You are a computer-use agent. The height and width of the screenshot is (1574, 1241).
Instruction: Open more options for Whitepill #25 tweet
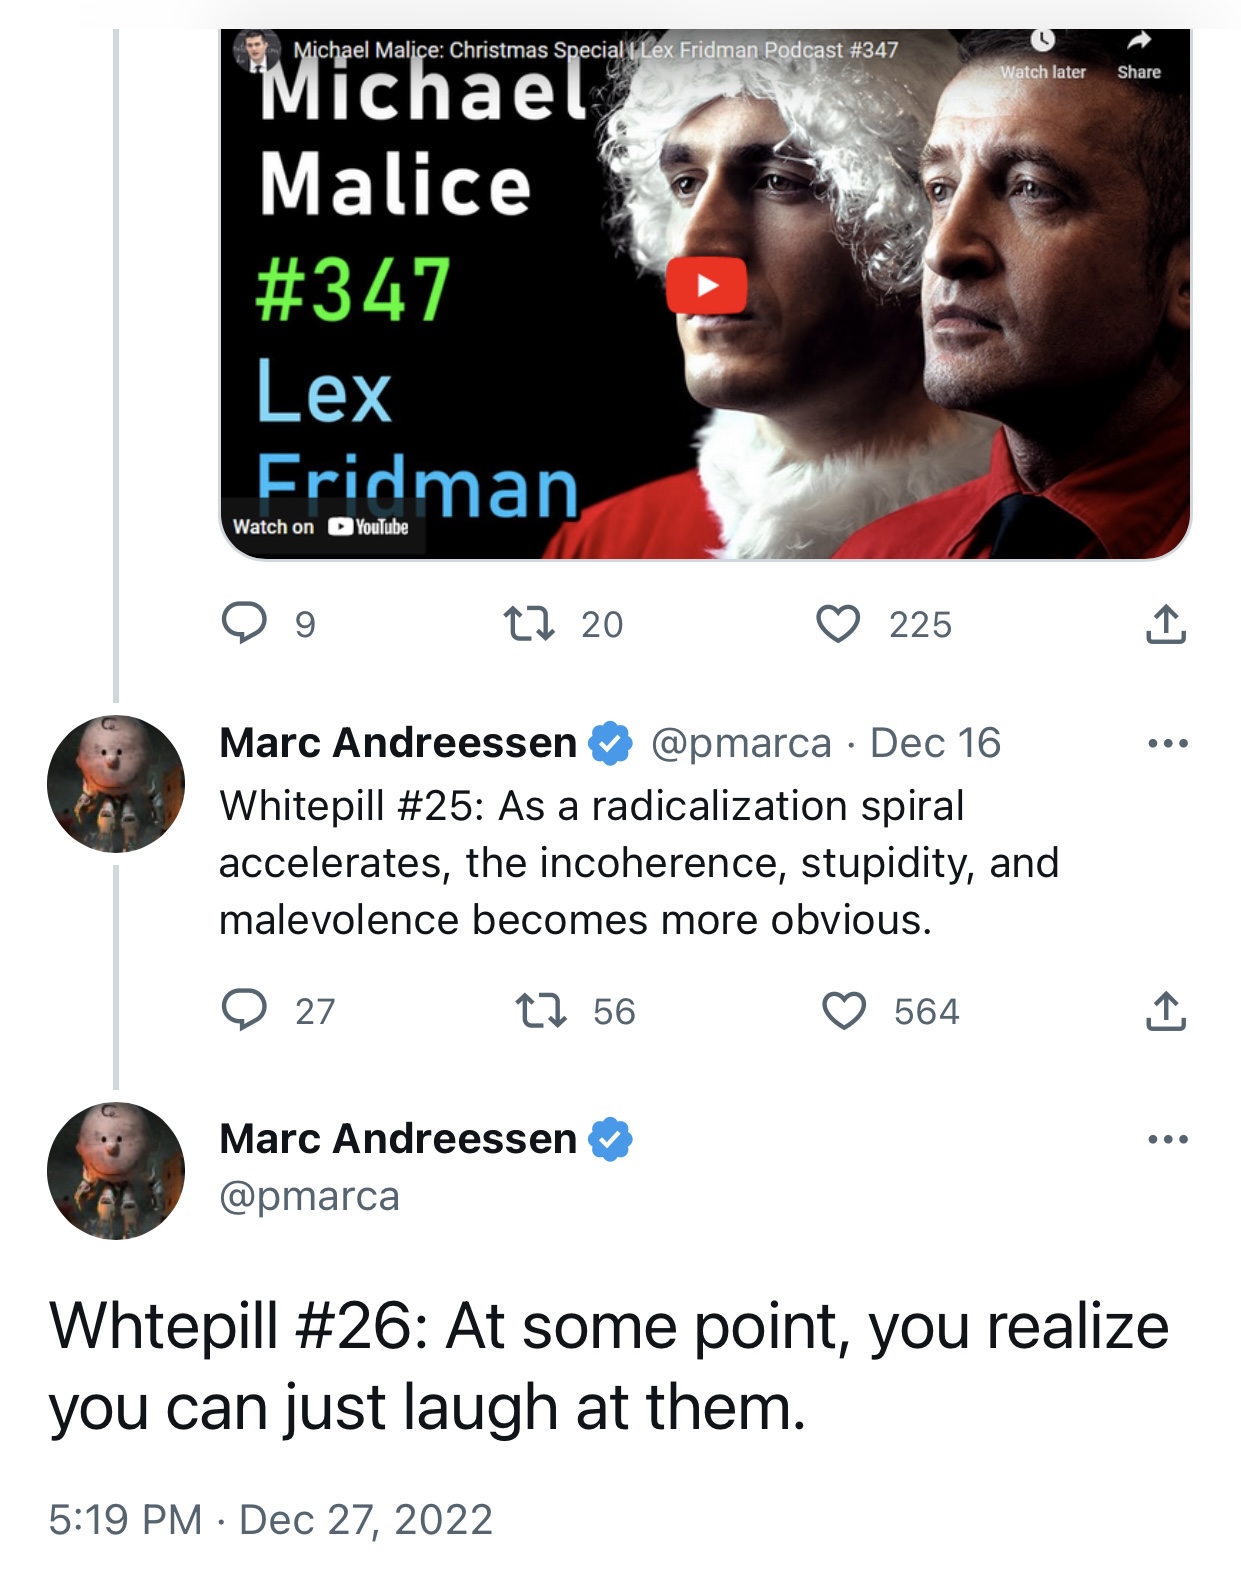point(1167,743)
